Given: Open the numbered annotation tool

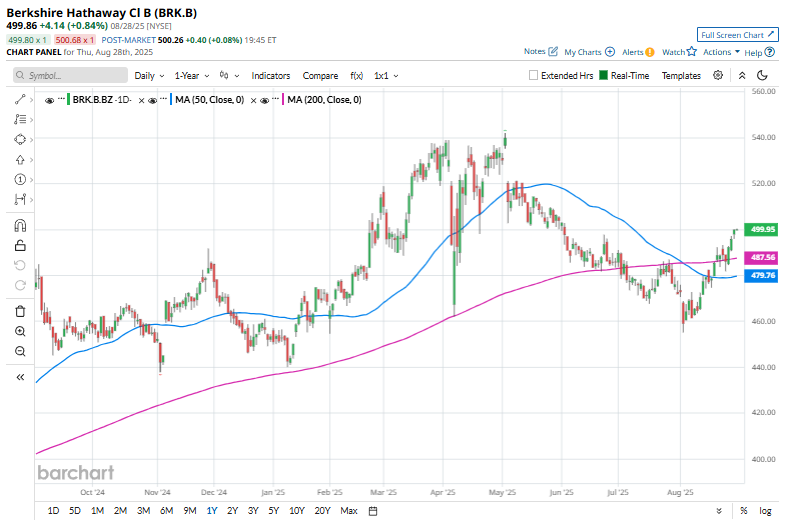Looking at the screenshot, I should click(x=20, y=179).
